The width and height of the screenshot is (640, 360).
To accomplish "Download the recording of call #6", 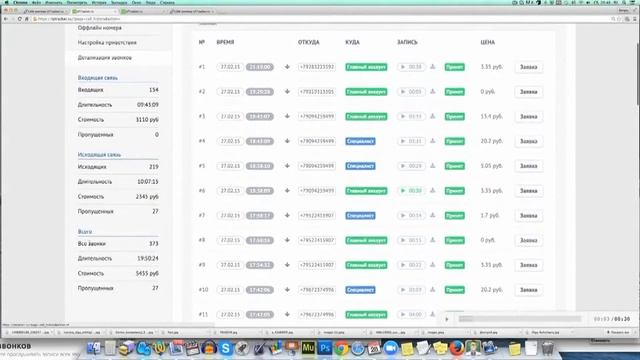I will tap(433, 191).
